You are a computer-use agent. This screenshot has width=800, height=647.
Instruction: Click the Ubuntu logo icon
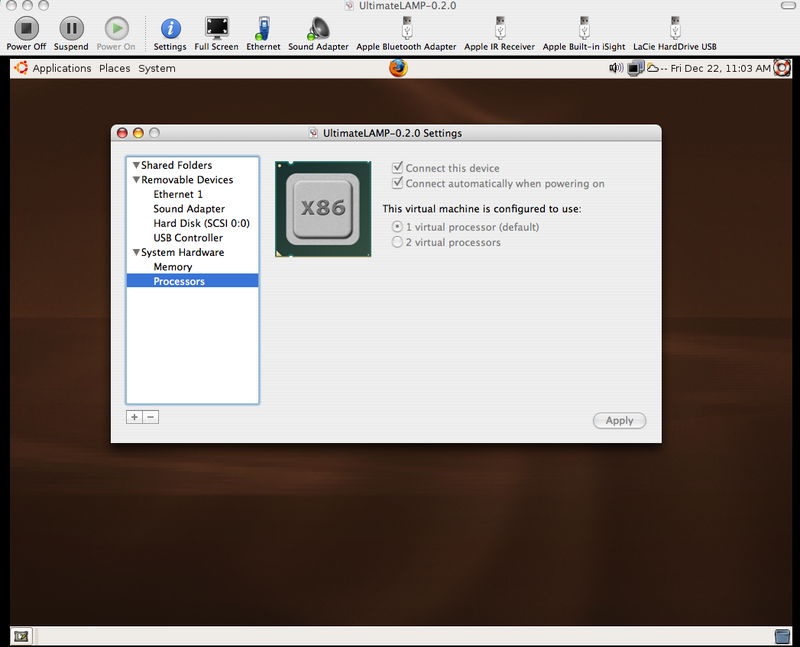point(20,68)
